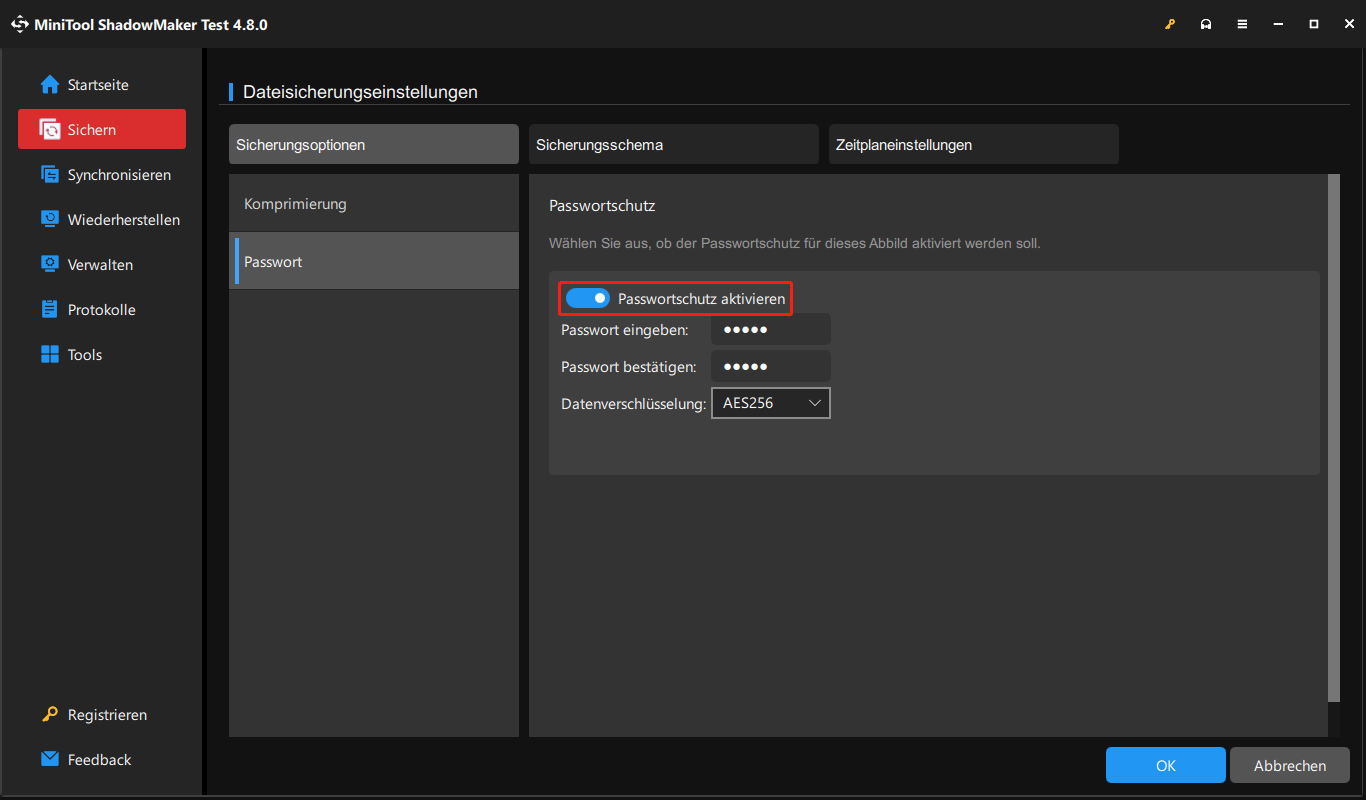This screenshot has height=800, width=1366.
Task: Open the Zeitplaneinstellungen tab
Action: point(973,144)
